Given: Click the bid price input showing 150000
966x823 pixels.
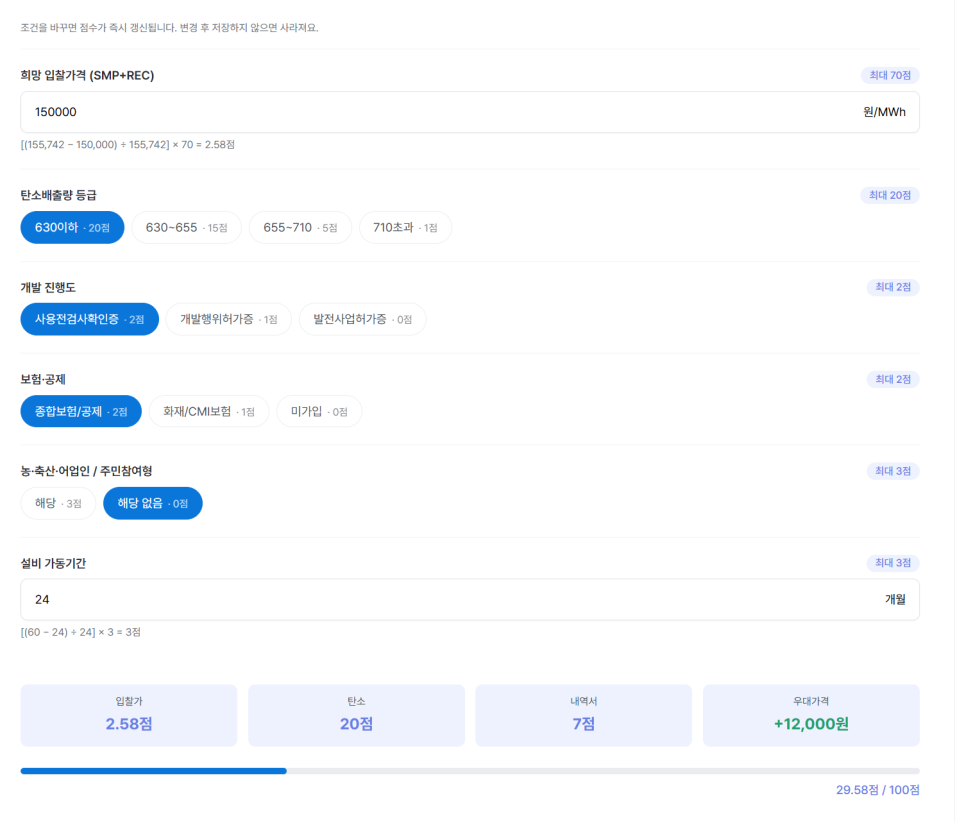Looking at the screenshot, I should pyautogui.click(x=470, y=112).
